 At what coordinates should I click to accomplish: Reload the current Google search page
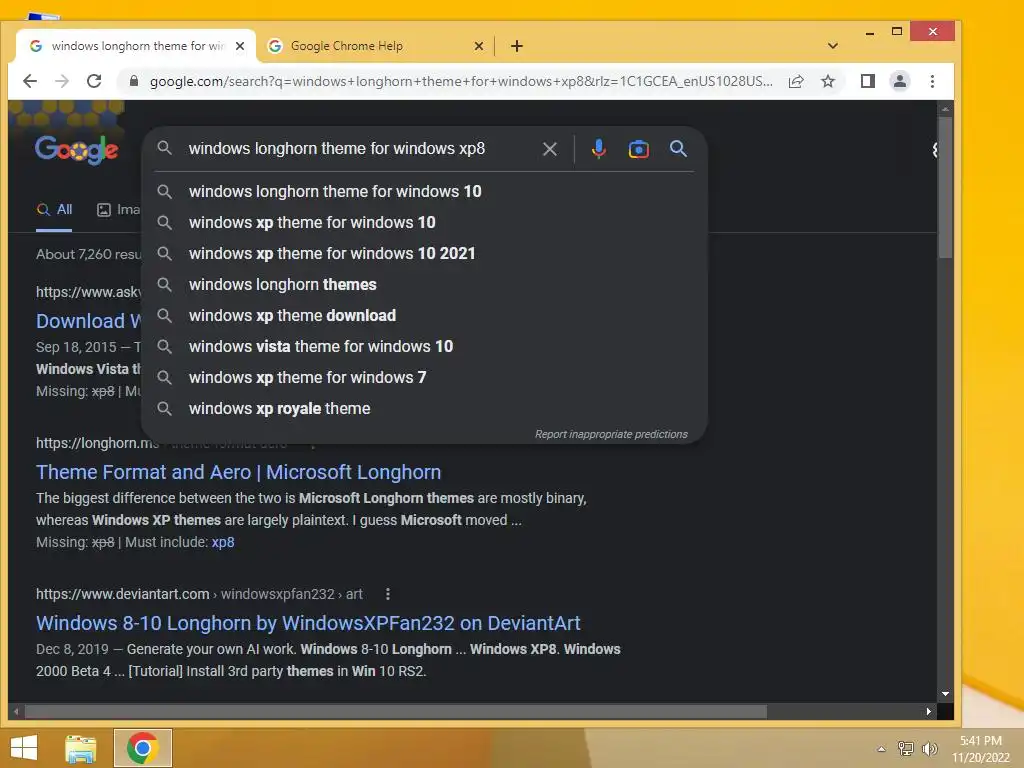94,81
